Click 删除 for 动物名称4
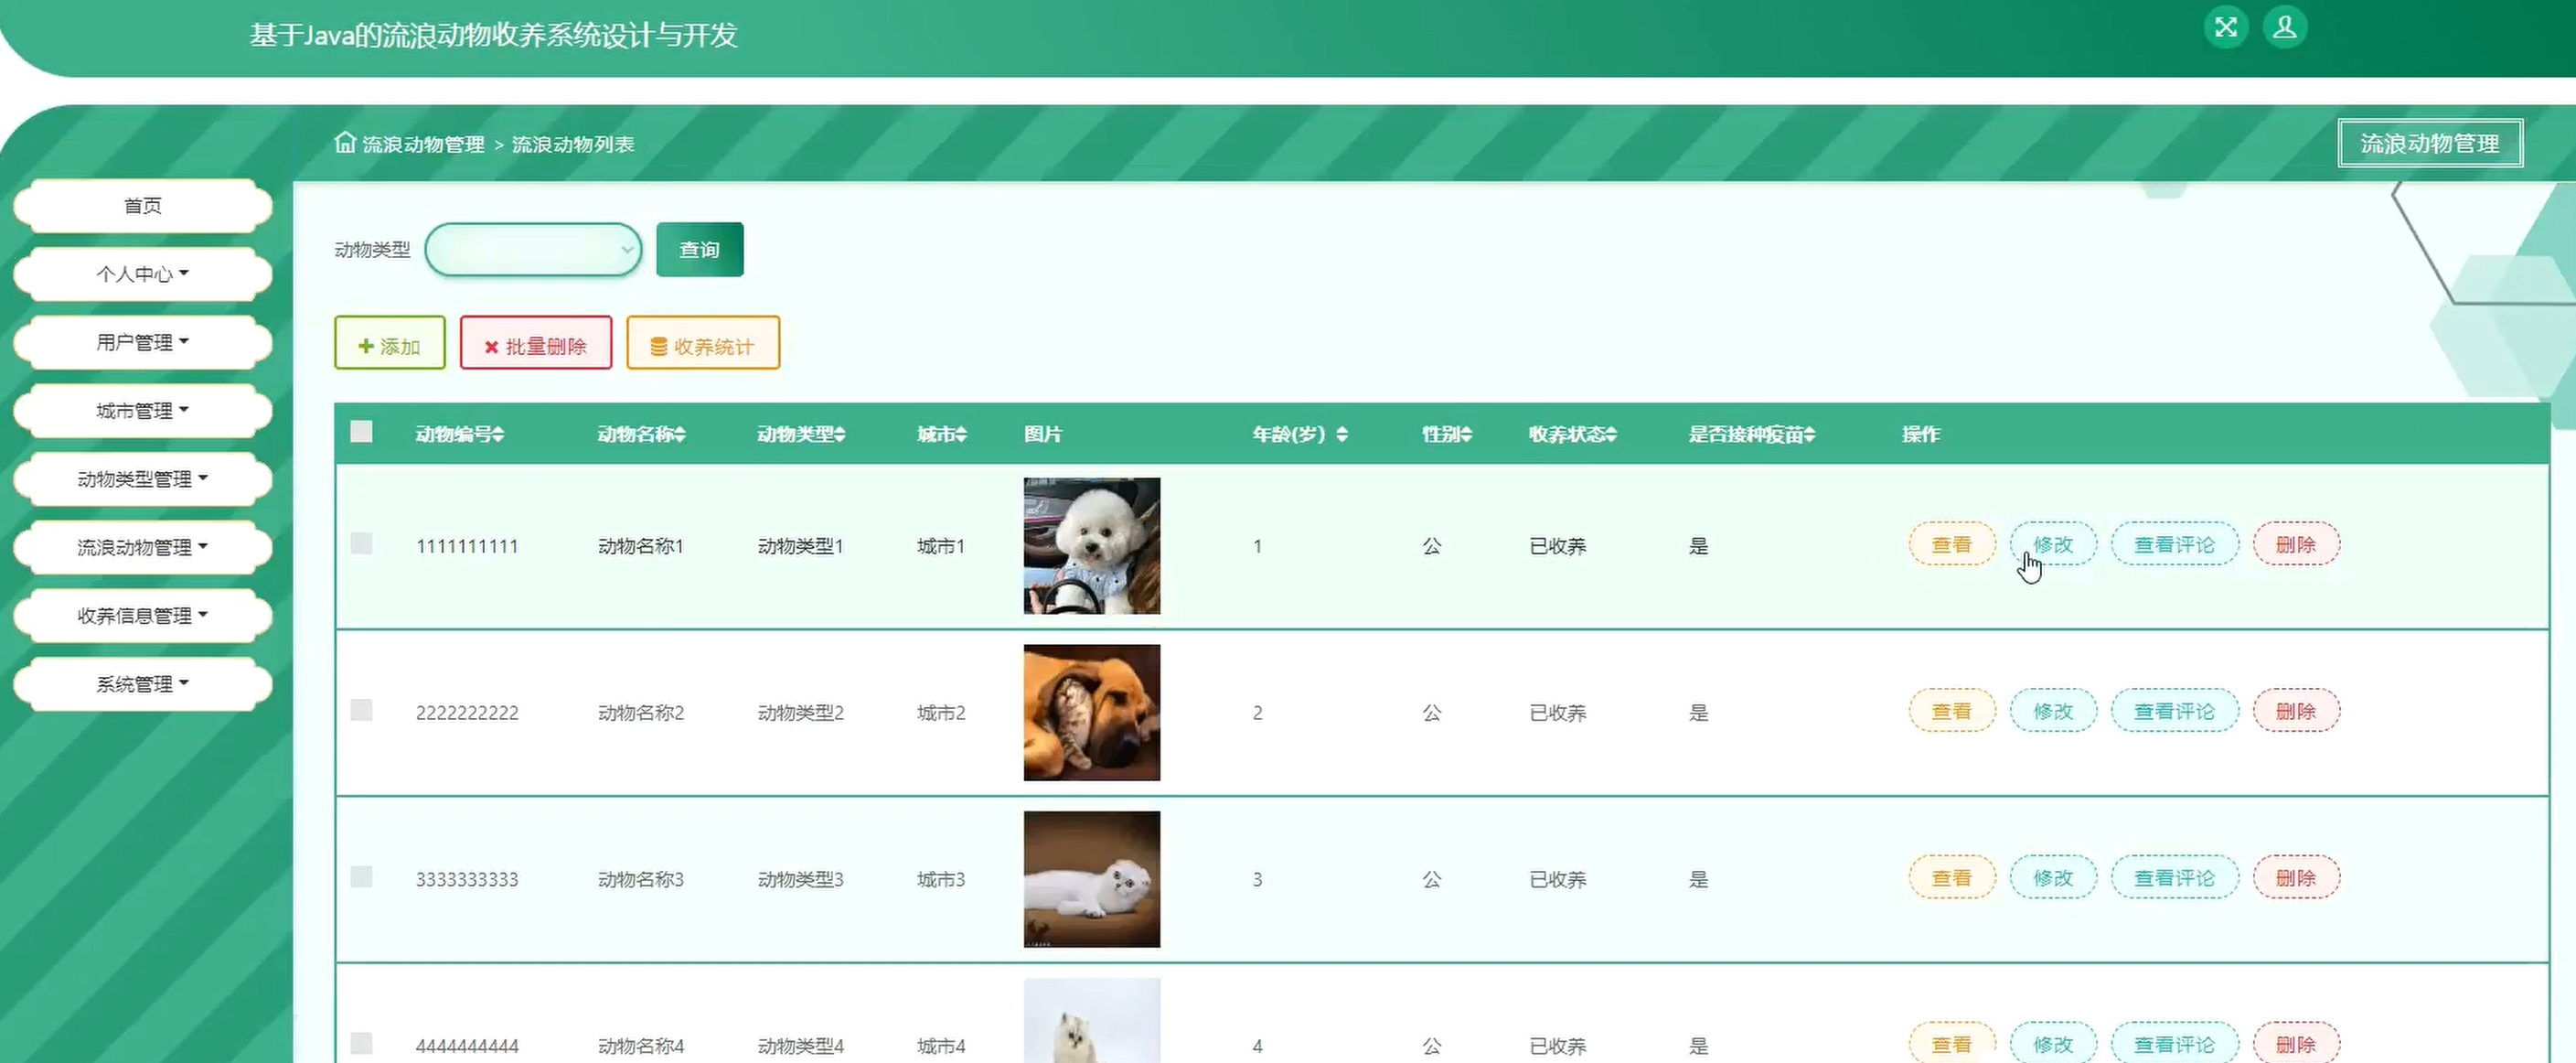The width and height of the screenshot is (2576, 1063). [x=2295, y=1043]
